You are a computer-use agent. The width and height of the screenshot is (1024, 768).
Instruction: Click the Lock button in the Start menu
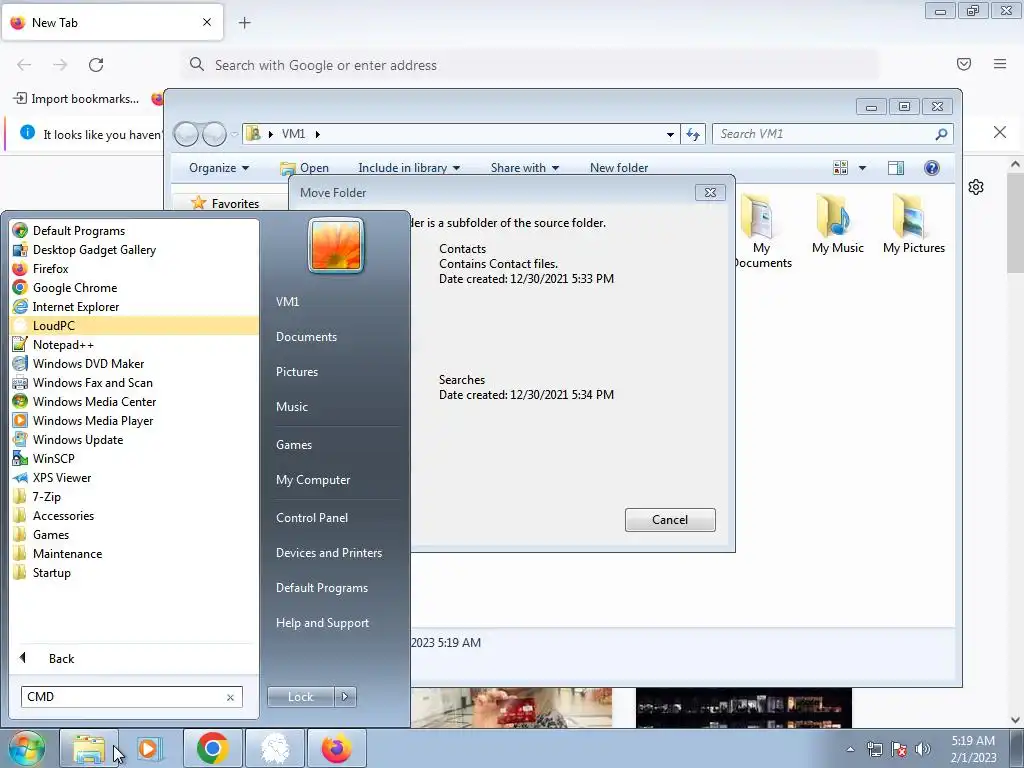pos(300,697)
